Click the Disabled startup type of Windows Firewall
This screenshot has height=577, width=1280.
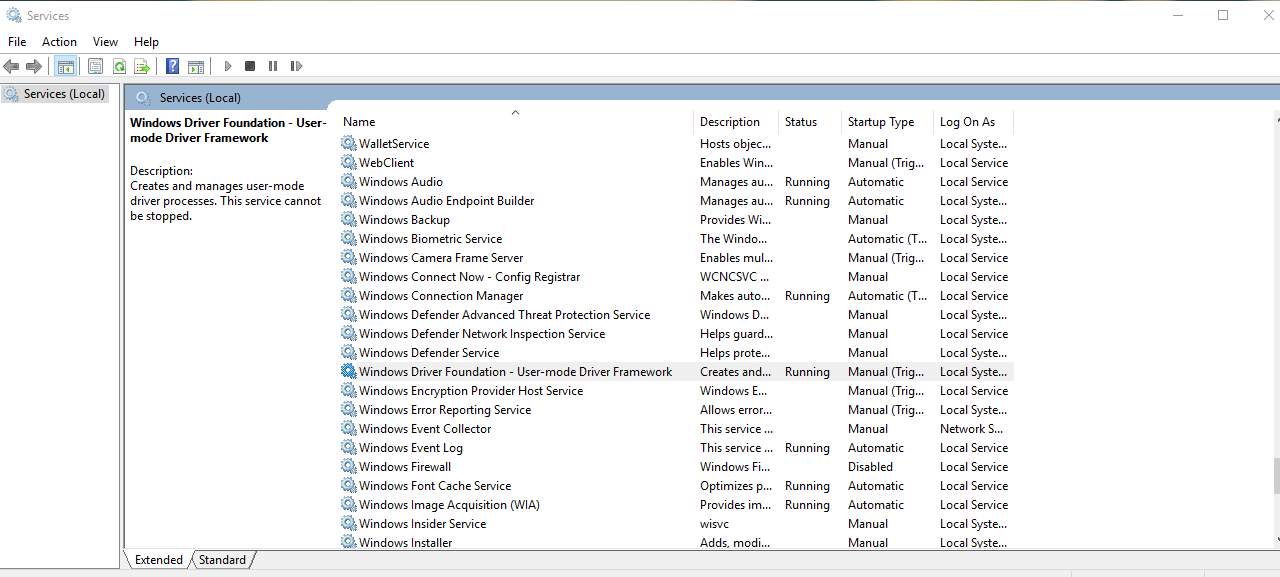(871, 467)
